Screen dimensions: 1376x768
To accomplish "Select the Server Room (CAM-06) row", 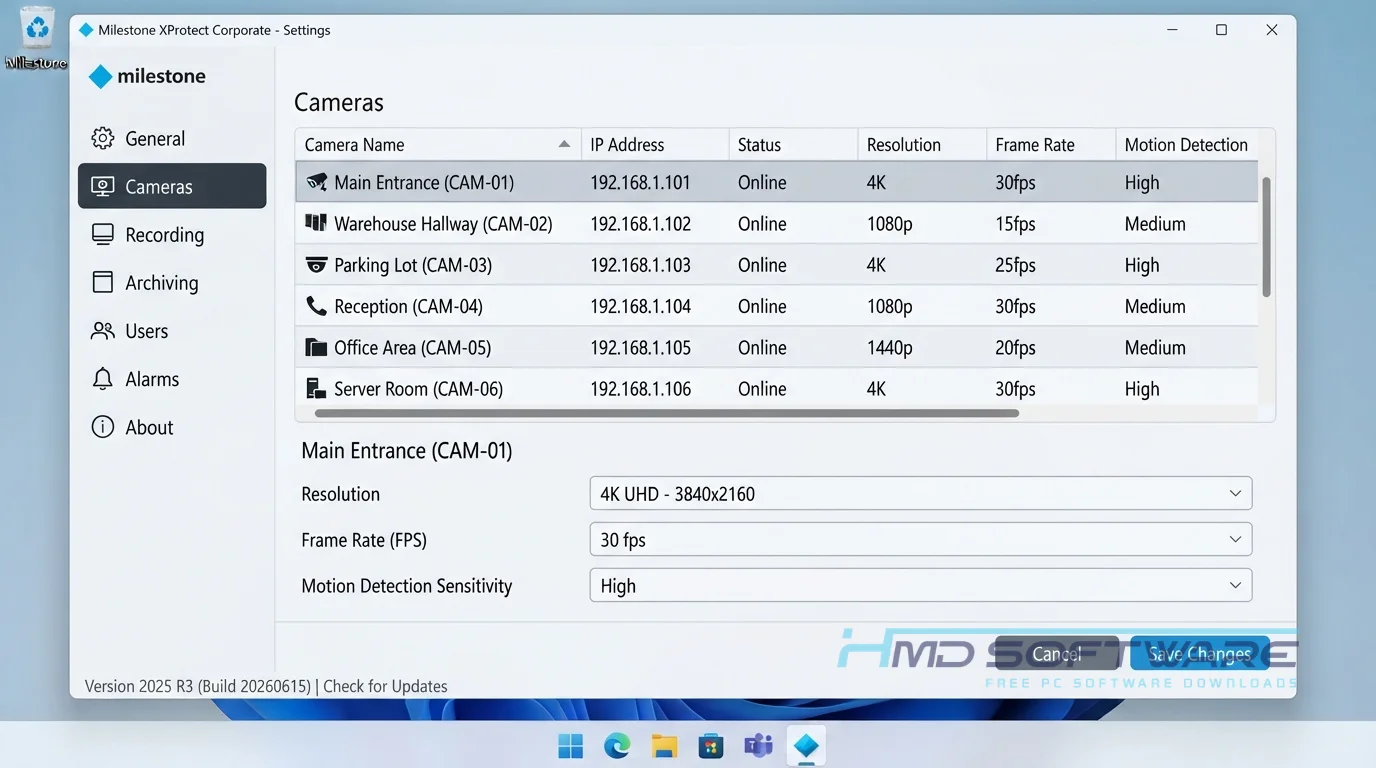I will tap(776, 388).
